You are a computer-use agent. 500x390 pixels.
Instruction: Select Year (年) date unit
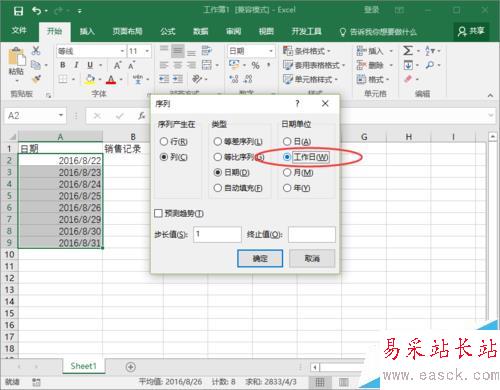click(297, 188)
